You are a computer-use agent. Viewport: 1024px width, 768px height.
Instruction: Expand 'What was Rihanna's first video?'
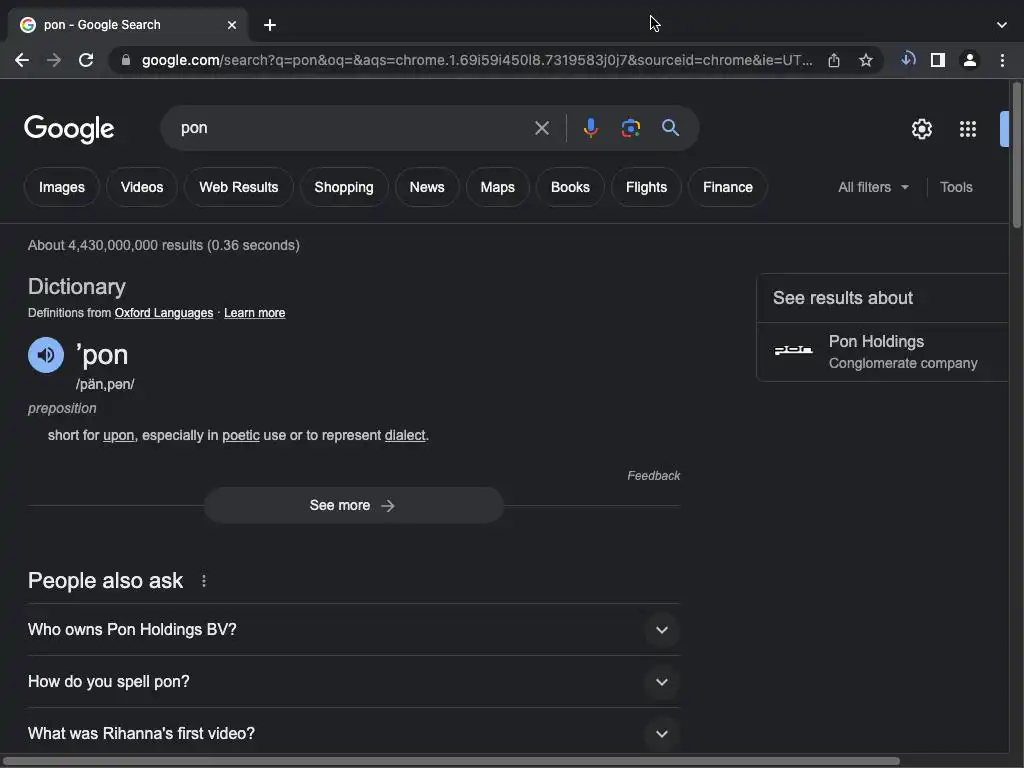[x=353, y=733]
